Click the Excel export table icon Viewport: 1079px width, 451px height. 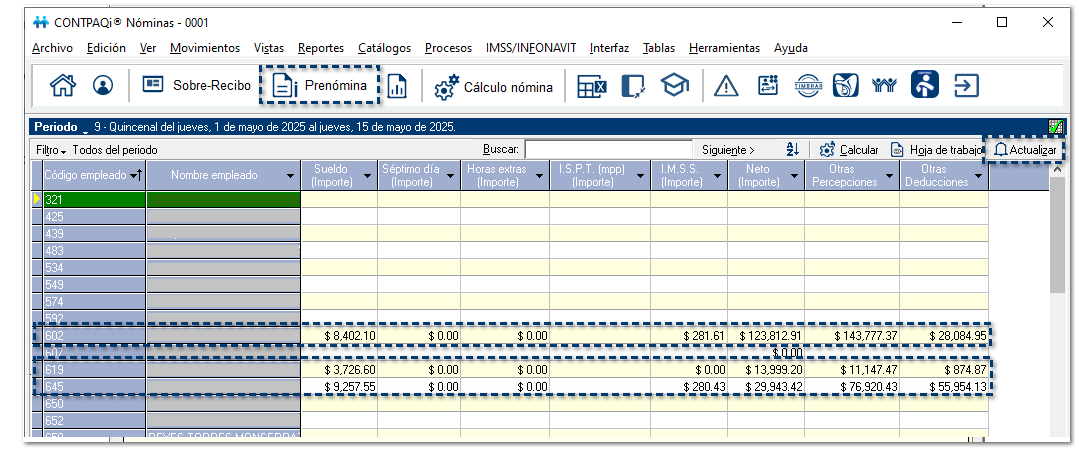[x=592, y=87]
